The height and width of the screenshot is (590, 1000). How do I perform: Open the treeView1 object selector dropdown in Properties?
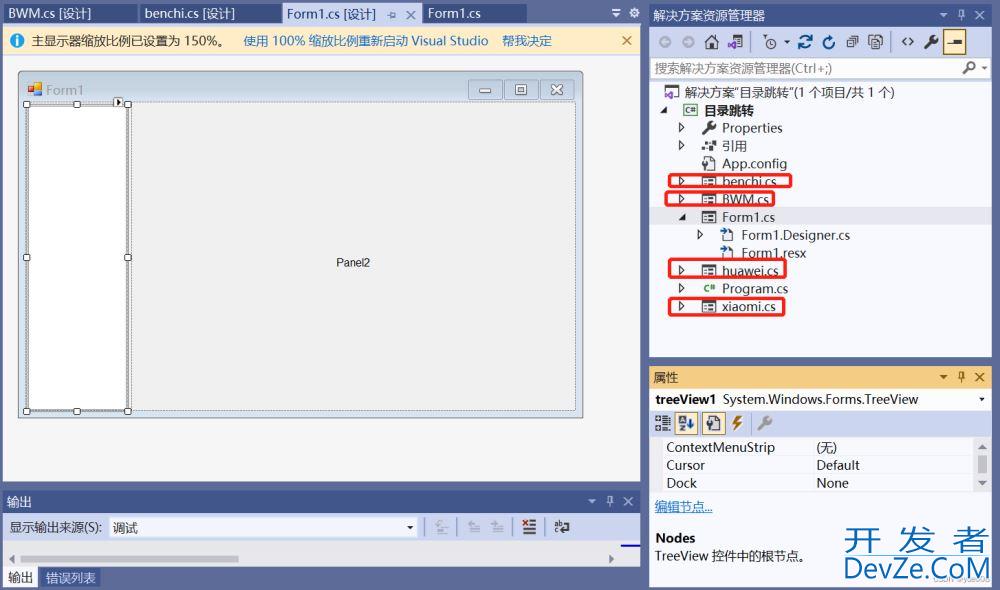click(x=982, y=399)
